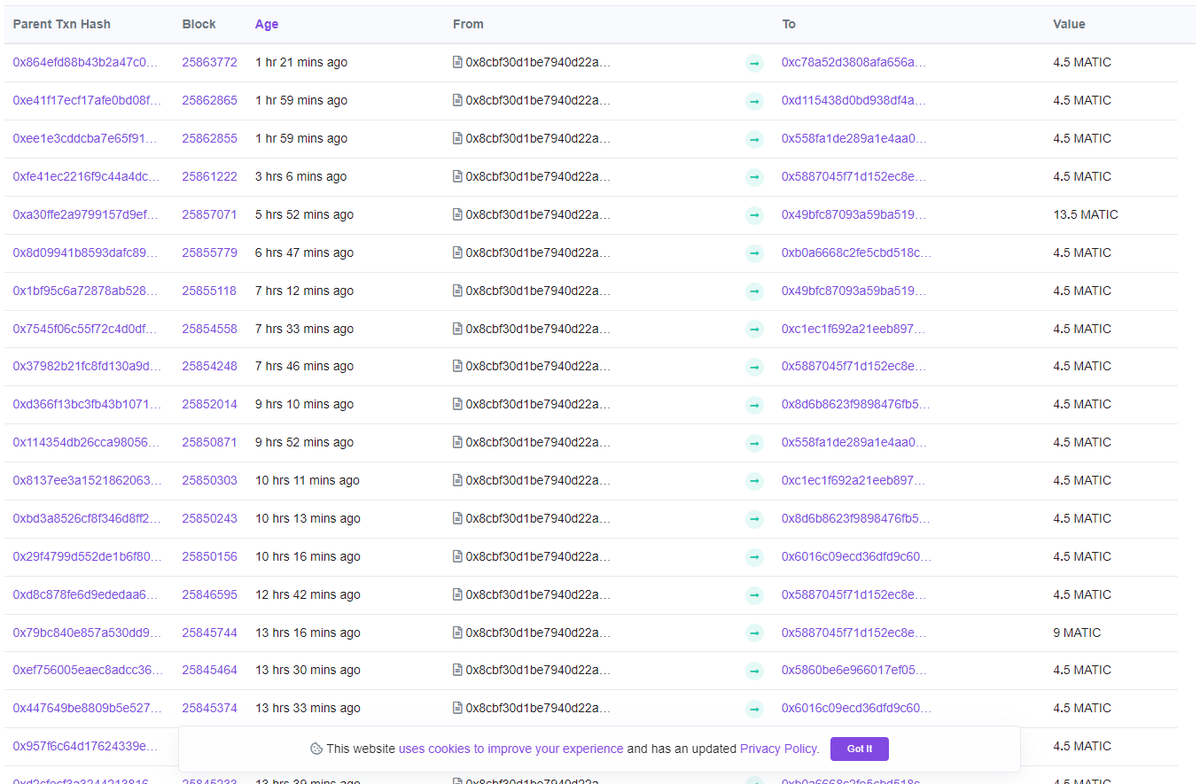Open recipient 0x6016c09ecd36dfd9c60... in block 25850156 row
Image resolution: width=1200 pixels, height=784 pixels.
coord(856,556)
